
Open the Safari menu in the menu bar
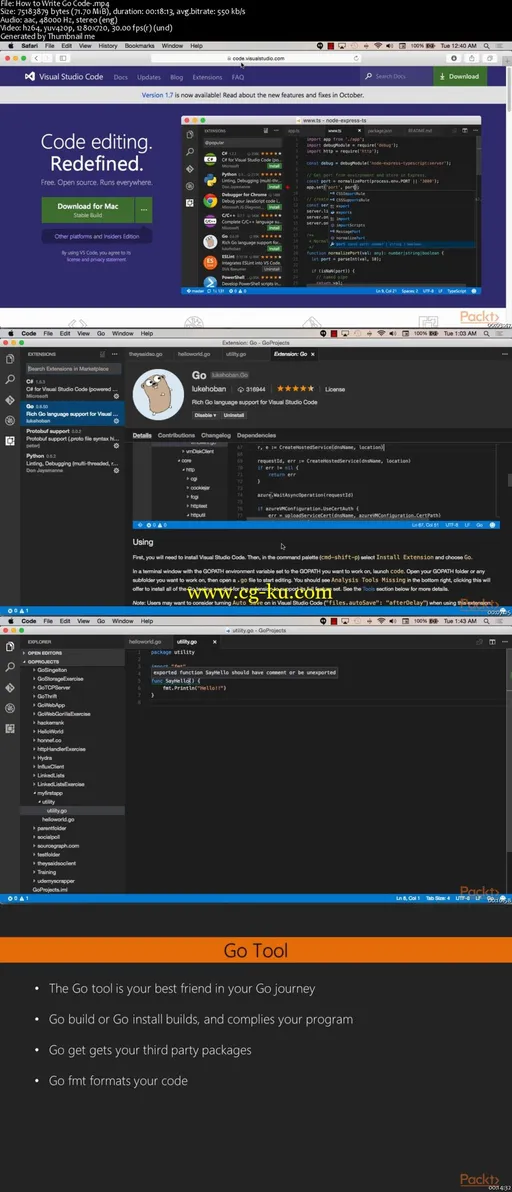[x=30, y=46]
